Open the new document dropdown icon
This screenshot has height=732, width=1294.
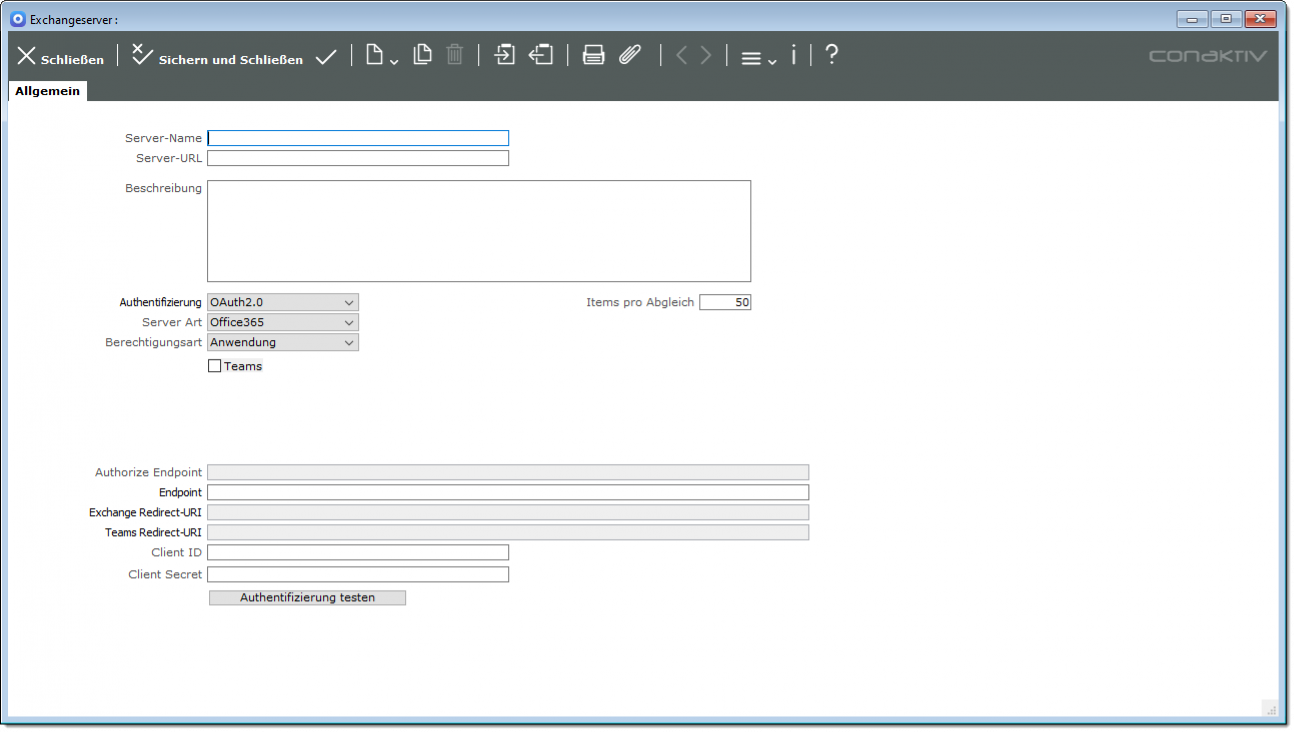[381, 56]
